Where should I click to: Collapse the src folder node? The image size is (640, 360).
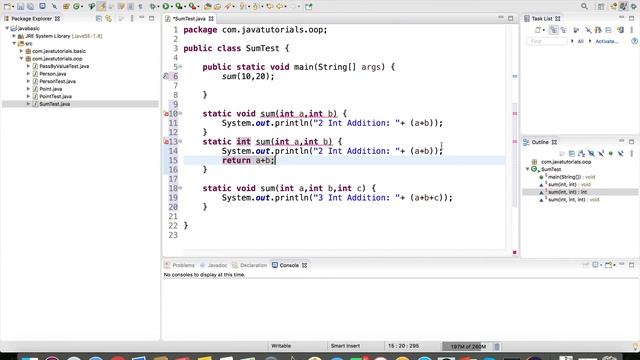tap(14, 43)
